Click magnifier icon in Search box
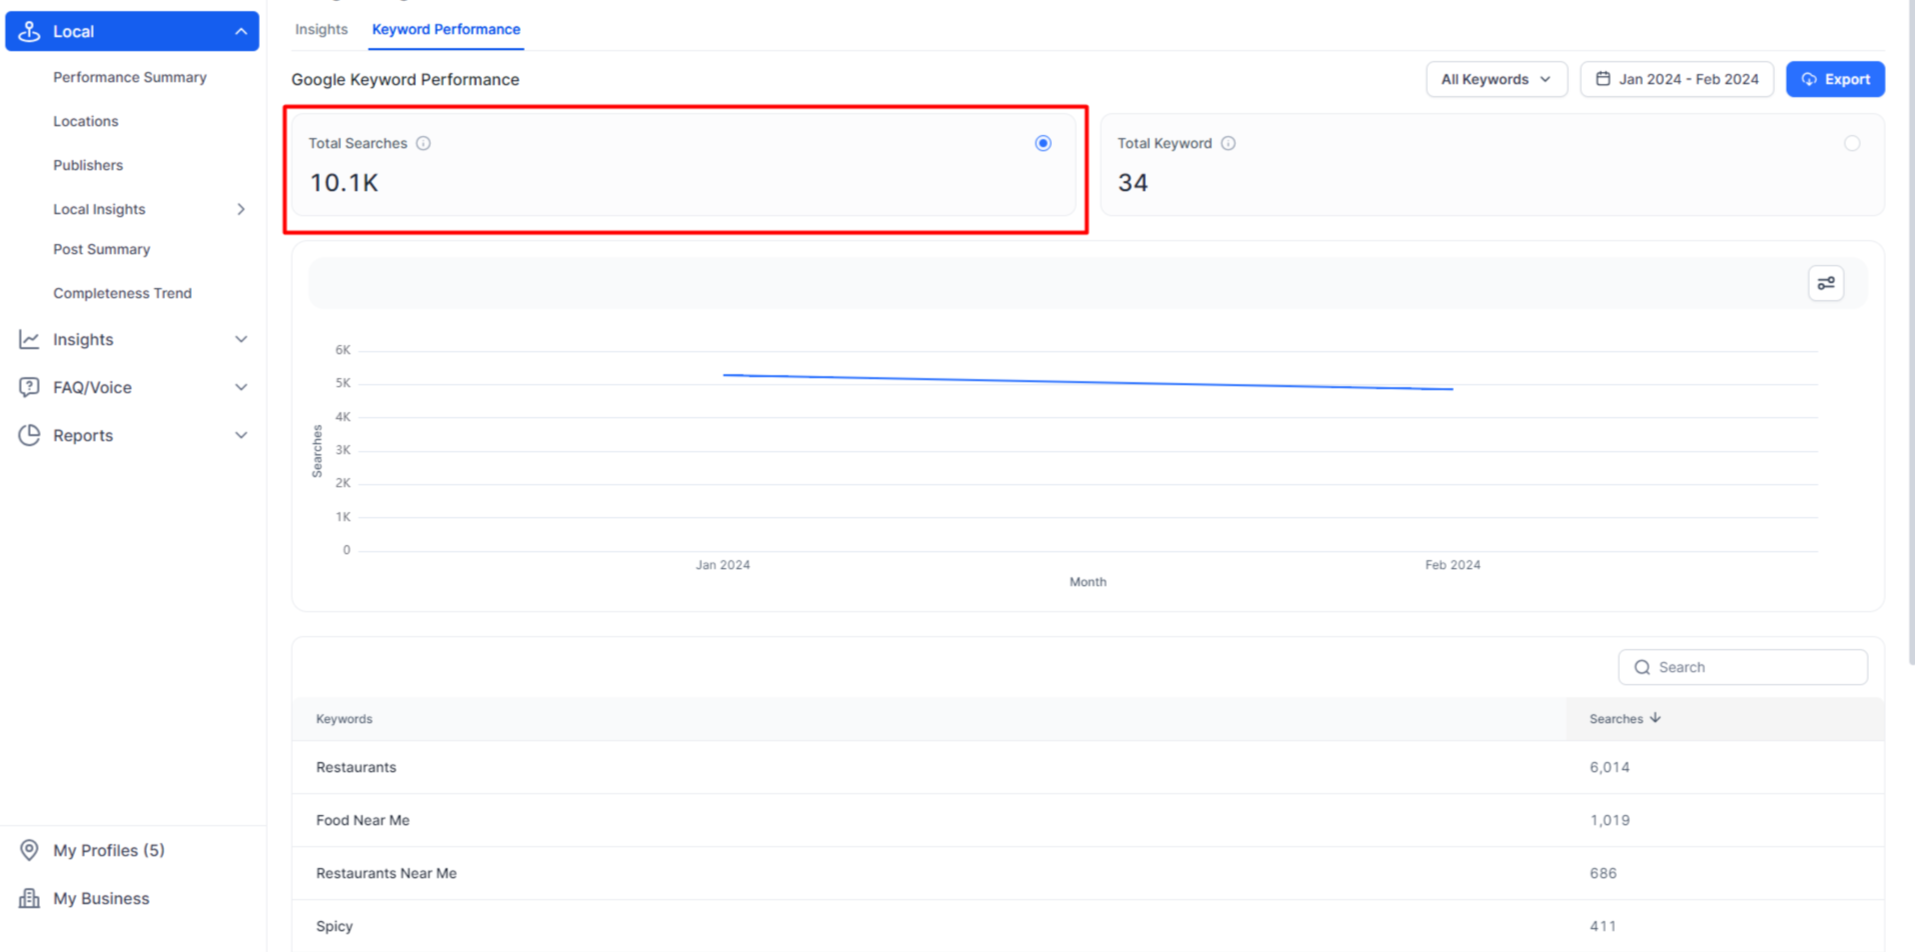Screen dimensions: 1915x952 [1642, 667]
